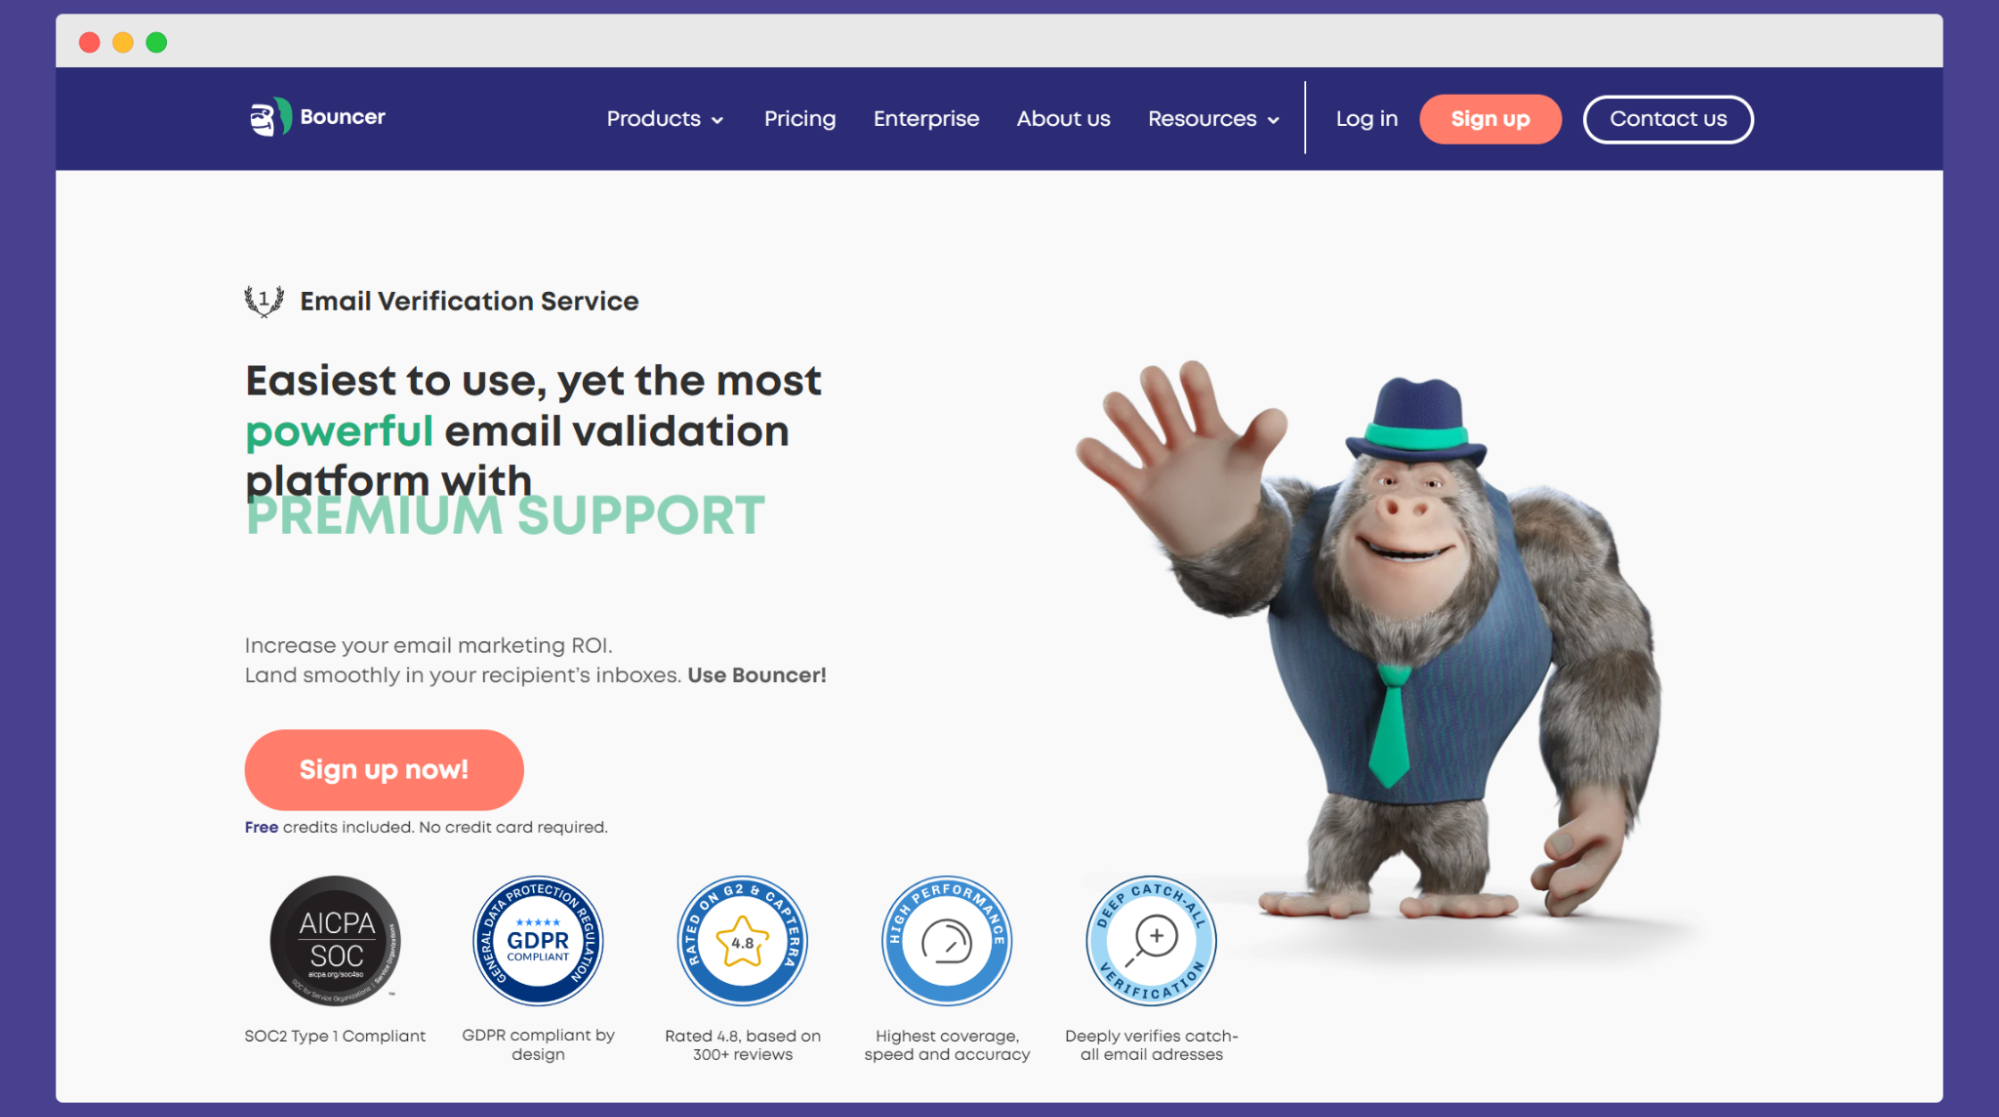Screen dimensions: 1999x1117
Task: Click the Log in link
Action: tap(1366, 118)
